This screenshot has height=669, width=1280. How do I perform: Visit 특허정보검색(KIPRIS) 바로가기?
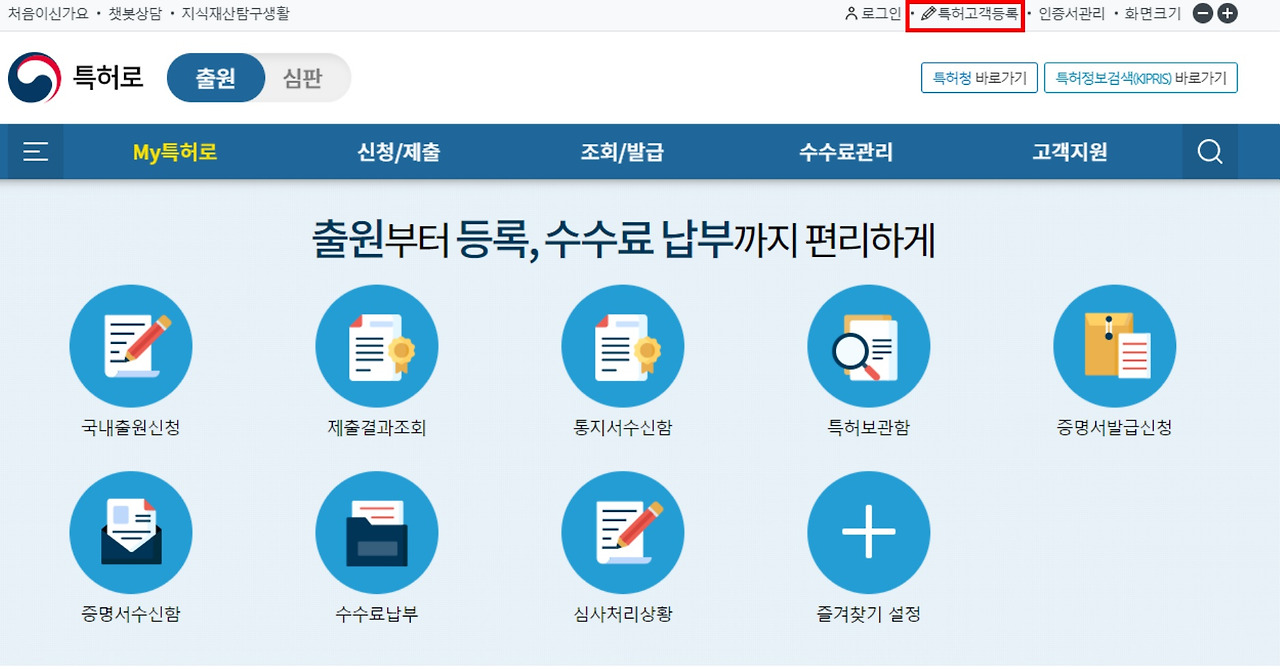coord(1140,78)
